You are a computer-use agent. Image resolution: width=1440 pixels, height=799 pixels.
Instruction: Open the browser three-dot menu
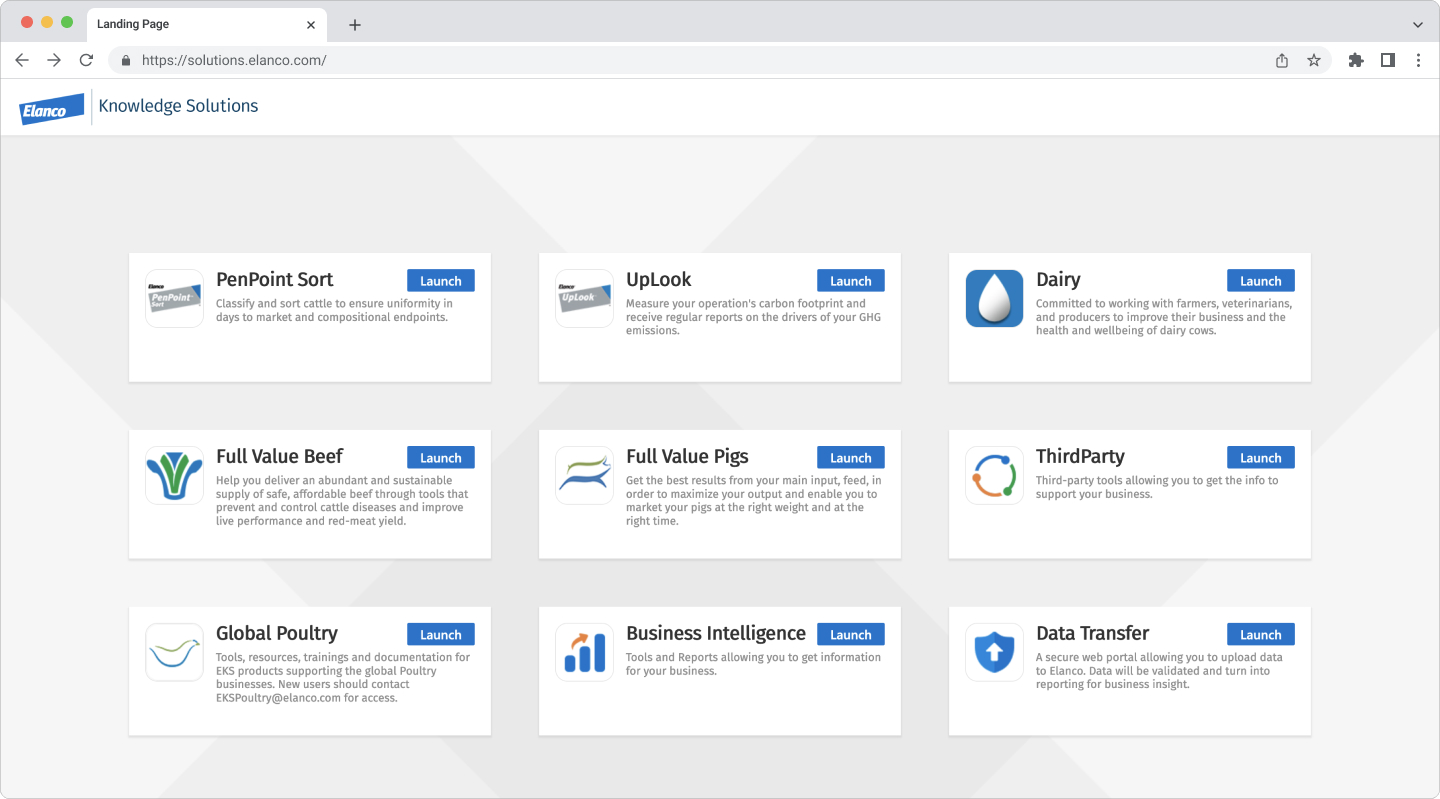(x=1418, y=60)
